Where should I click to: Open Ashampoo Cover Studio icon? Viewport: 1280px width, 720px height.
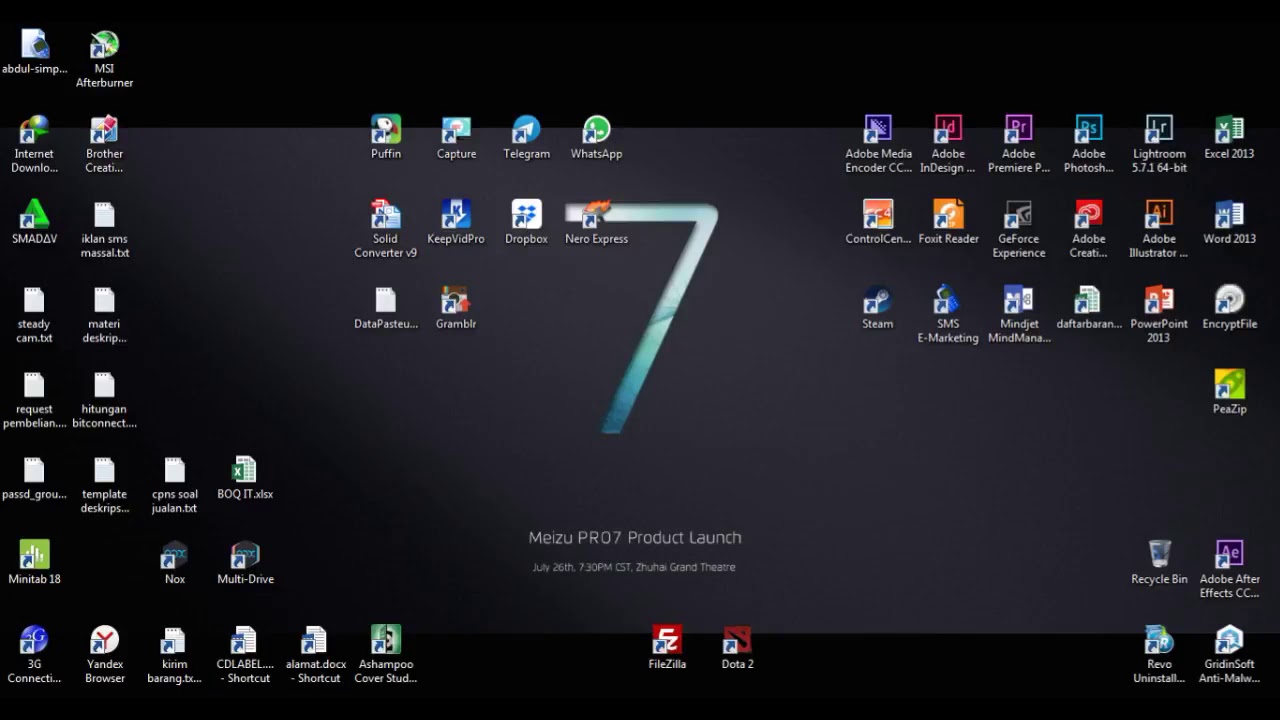386,640
